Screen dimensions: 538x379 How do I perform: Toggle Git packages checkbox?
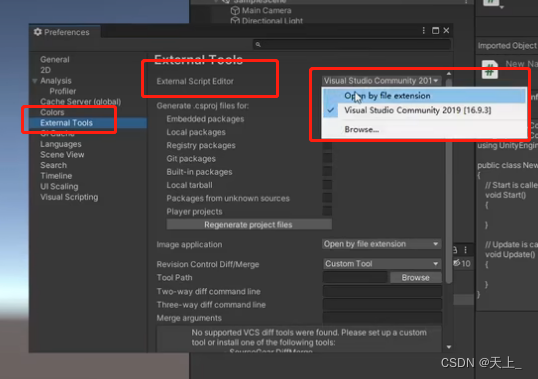coord(327,158)
